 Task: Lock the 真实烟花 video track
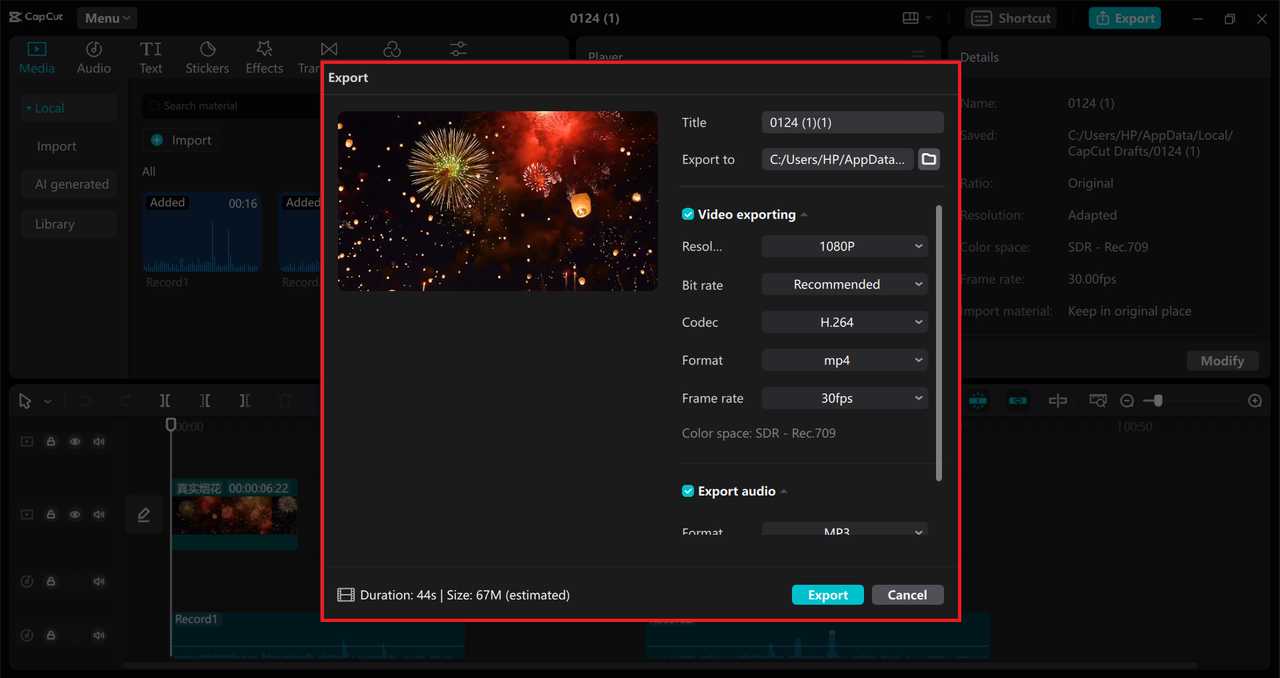pyautogui.click(x=51, y=514)
